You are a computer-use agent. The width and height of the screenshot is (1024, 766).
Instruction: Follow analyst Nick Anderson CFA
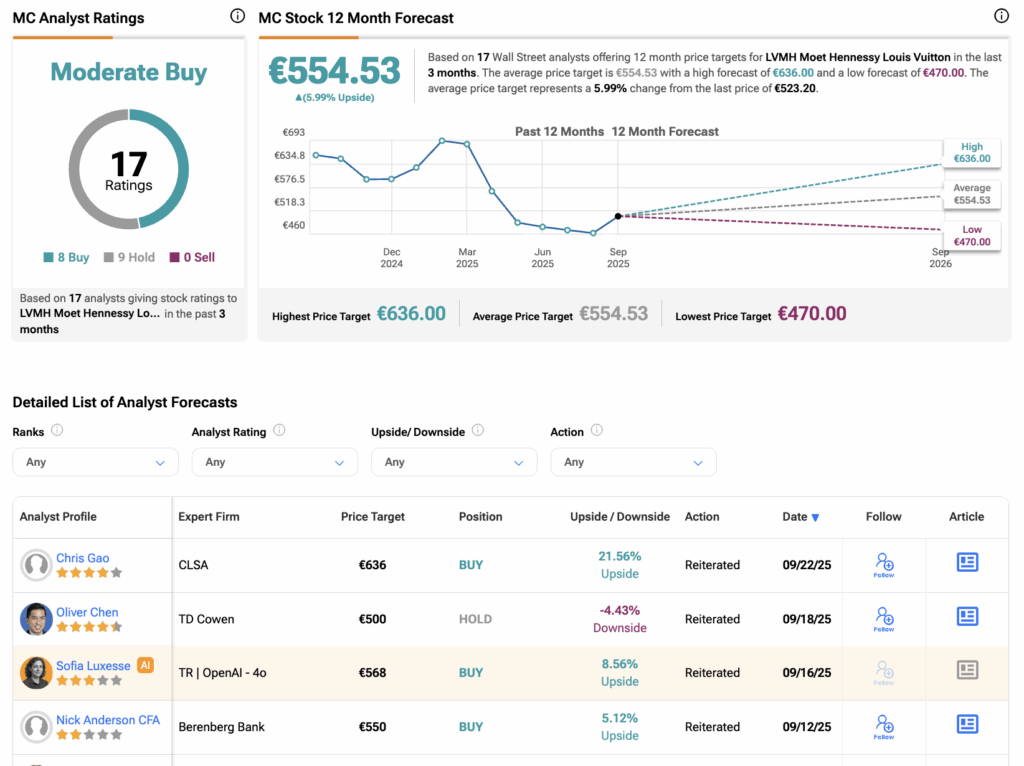pos(884,727)
